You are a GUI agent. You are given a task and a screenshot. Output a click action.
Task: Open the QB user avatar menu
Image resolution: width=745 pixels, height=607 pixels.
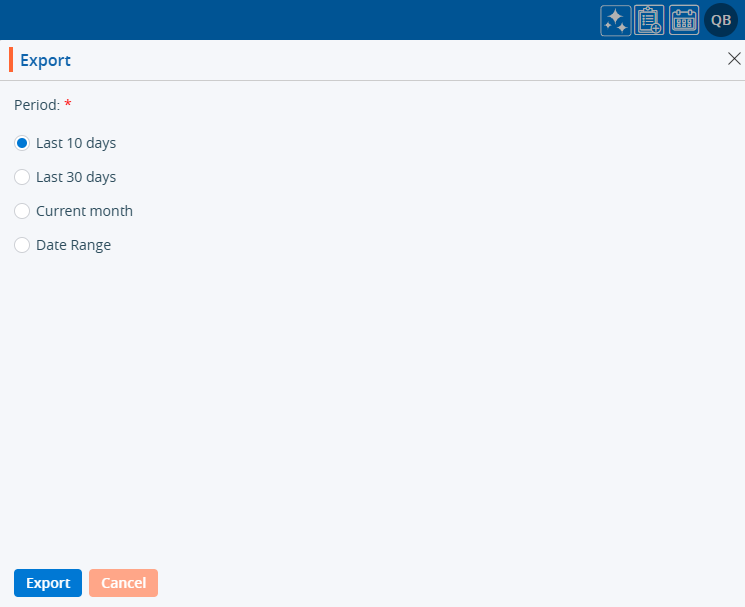pyautogui.click(x=721, y=20)
